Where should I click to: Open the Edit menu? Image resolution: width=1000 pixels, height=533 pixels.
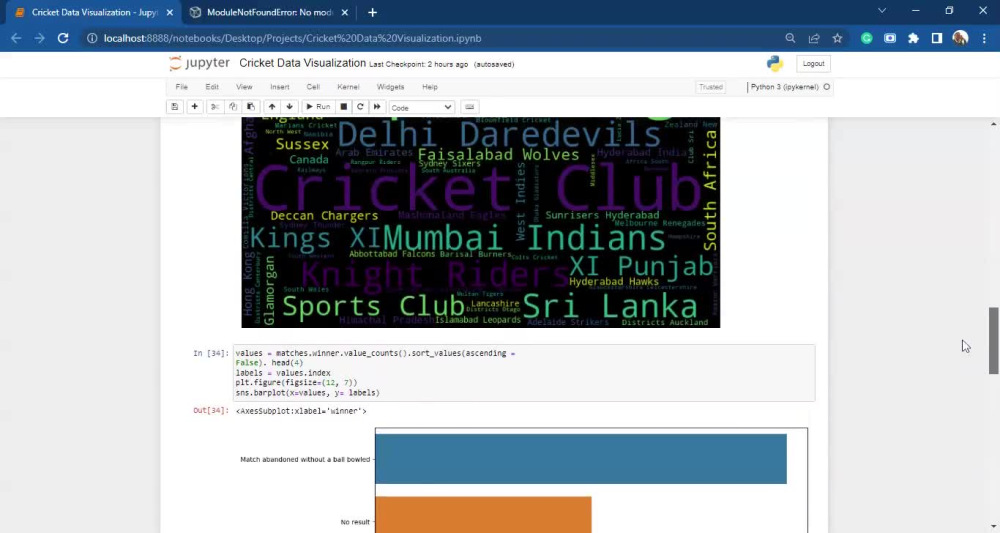tap(212, 87)
